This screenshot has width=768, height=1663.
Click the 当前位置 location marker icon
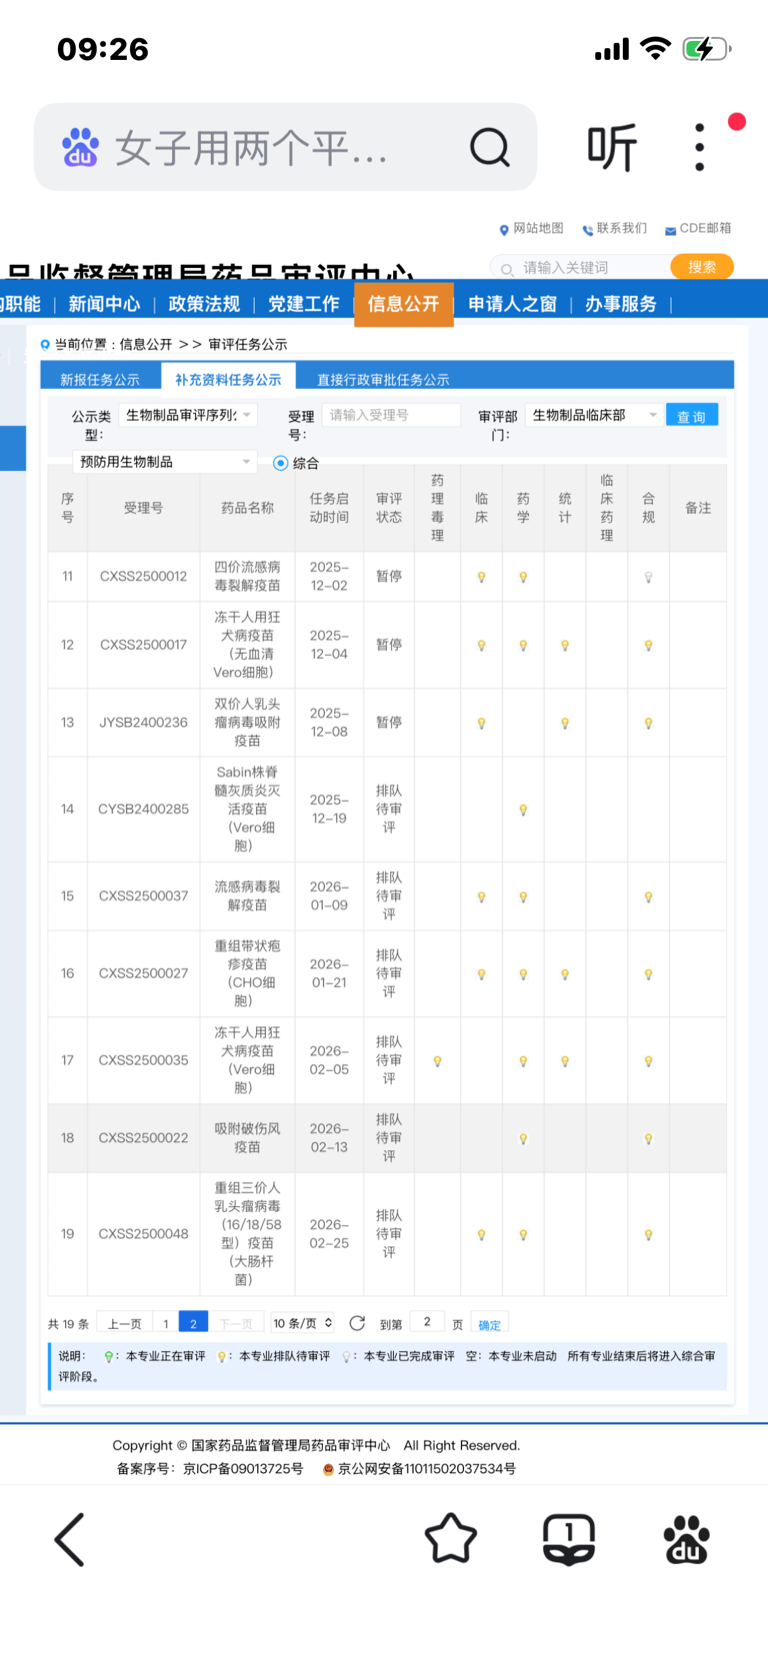click(x=45, y=345)
